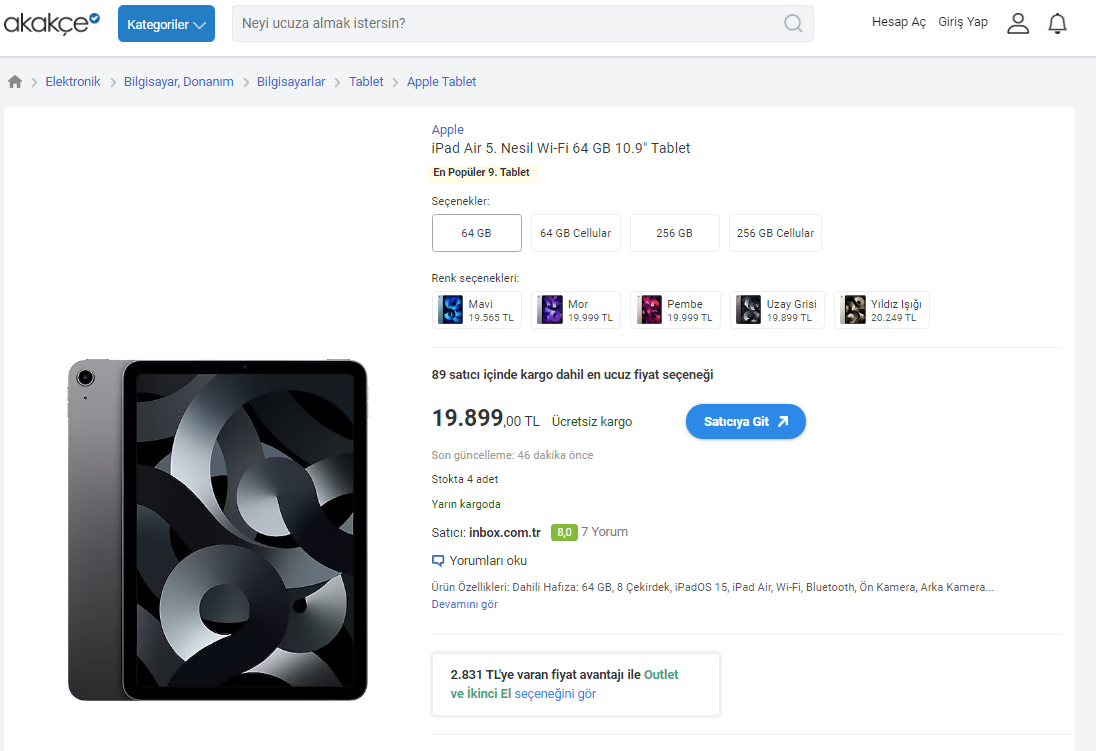Click the speech bubble comments icon
1096x751 pixels.
pyautogui.click(x=438, y=561)
